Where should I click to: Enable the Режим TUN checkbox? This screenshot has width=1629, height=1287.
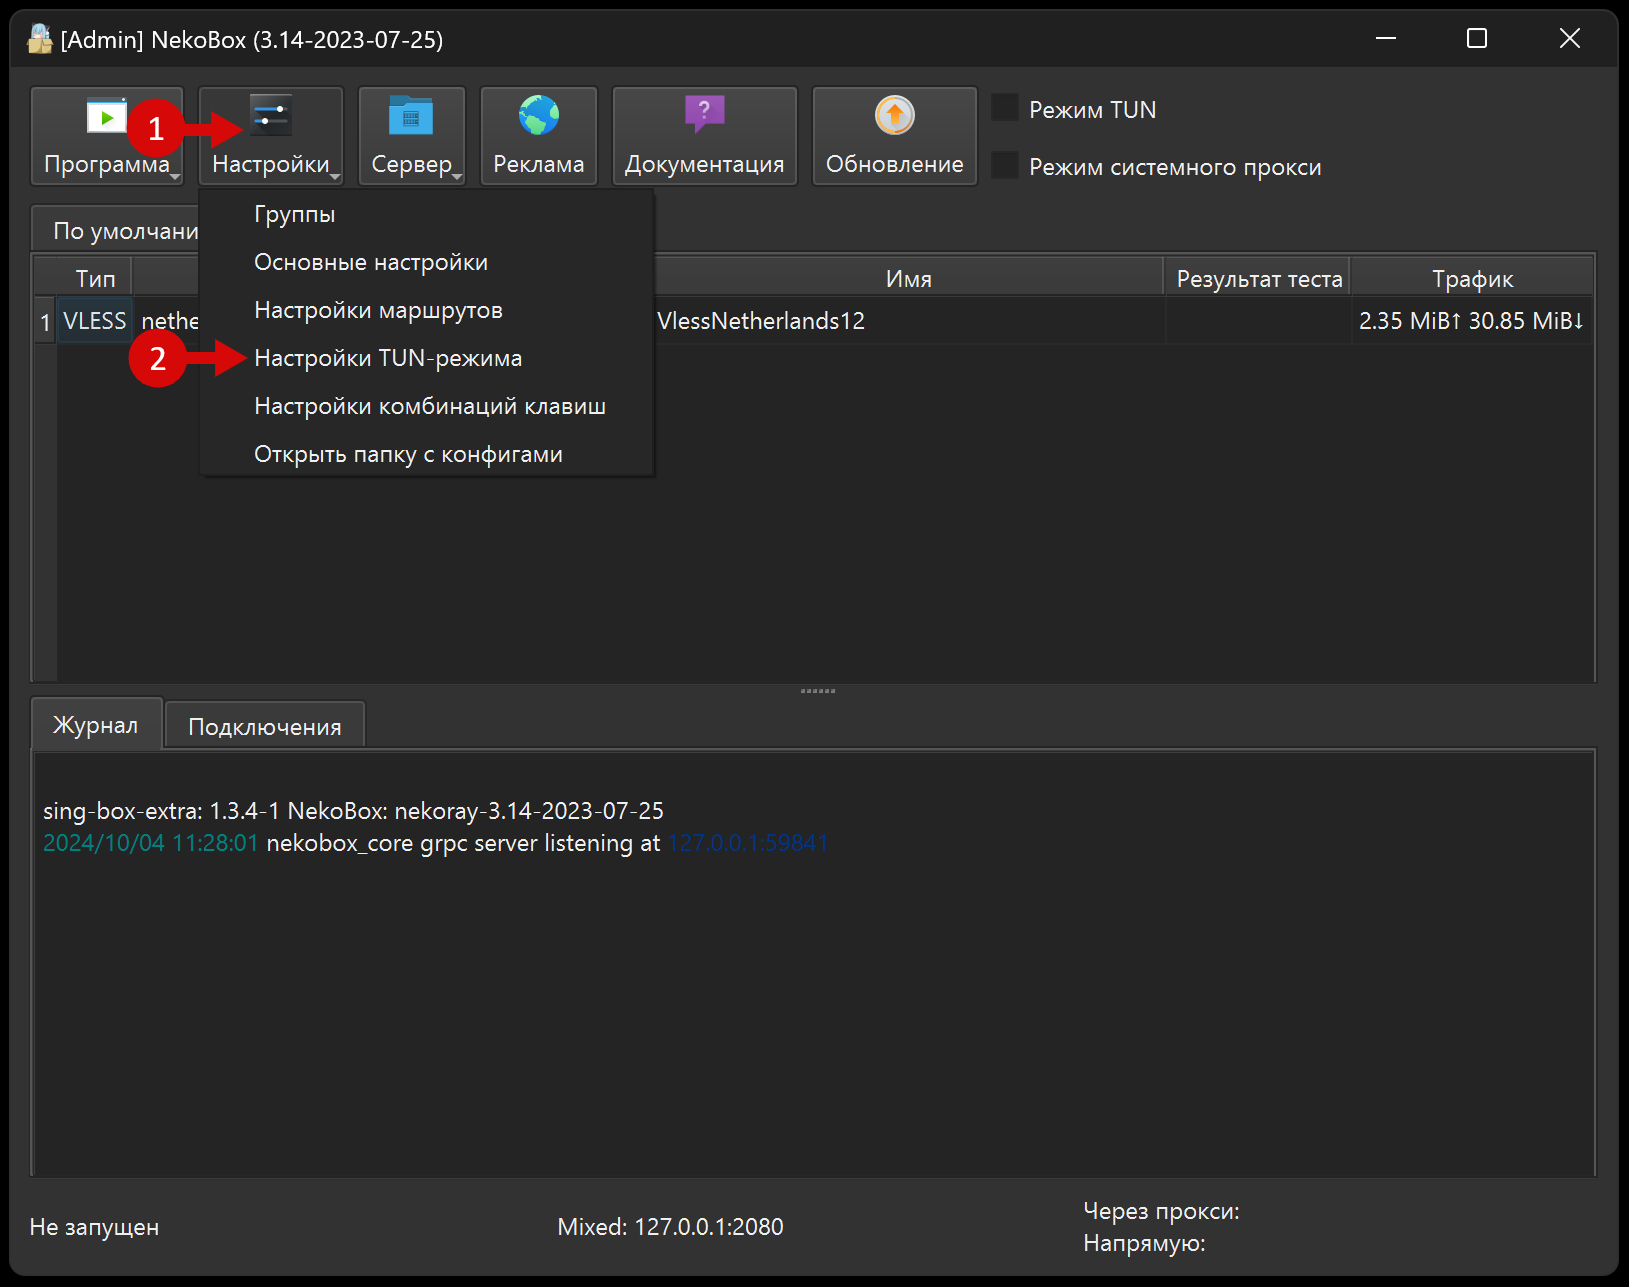pos(1005,108)
